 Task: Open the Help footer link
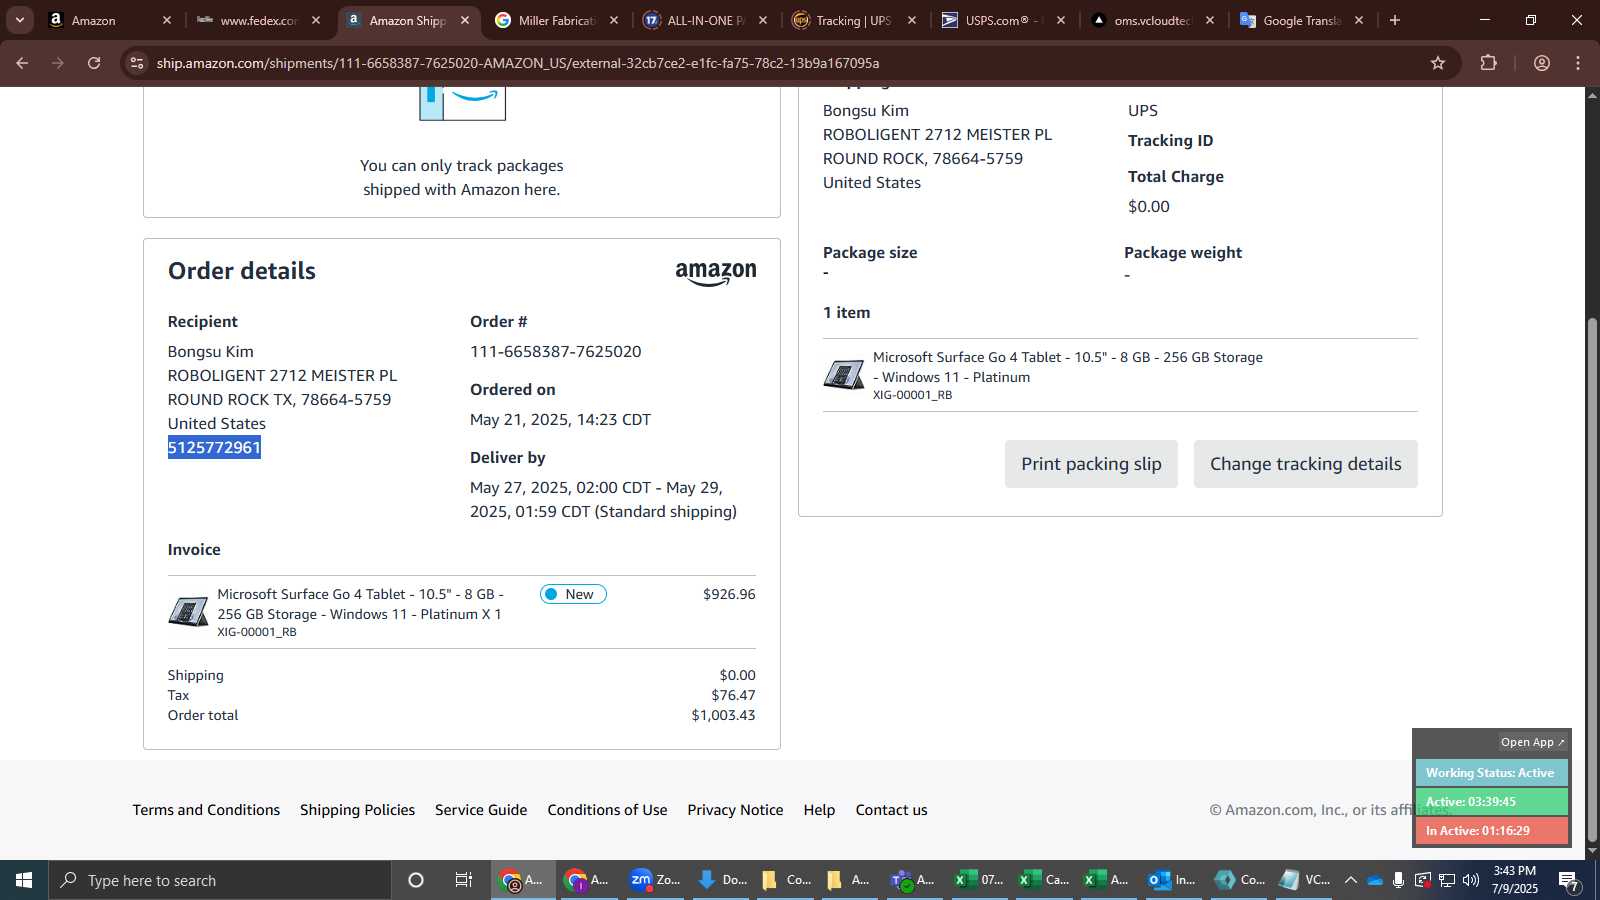(819, 810)
